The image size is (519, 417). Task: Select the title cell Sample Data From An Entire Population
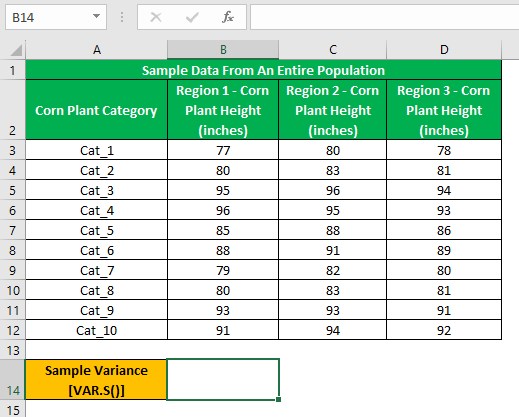point(263,70)
